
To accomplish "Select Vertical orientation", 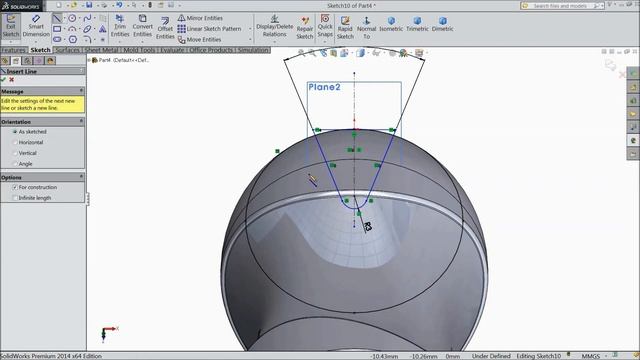I will coord(25,153).
